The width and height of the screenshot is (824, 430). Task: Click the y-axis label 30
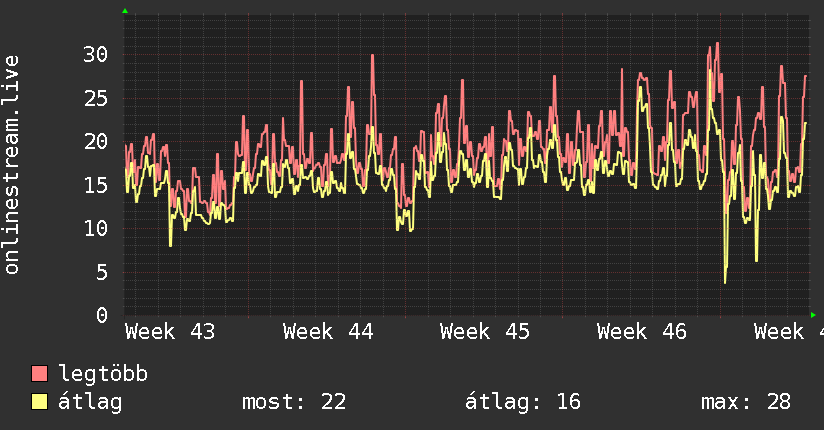tap(96, 54)
